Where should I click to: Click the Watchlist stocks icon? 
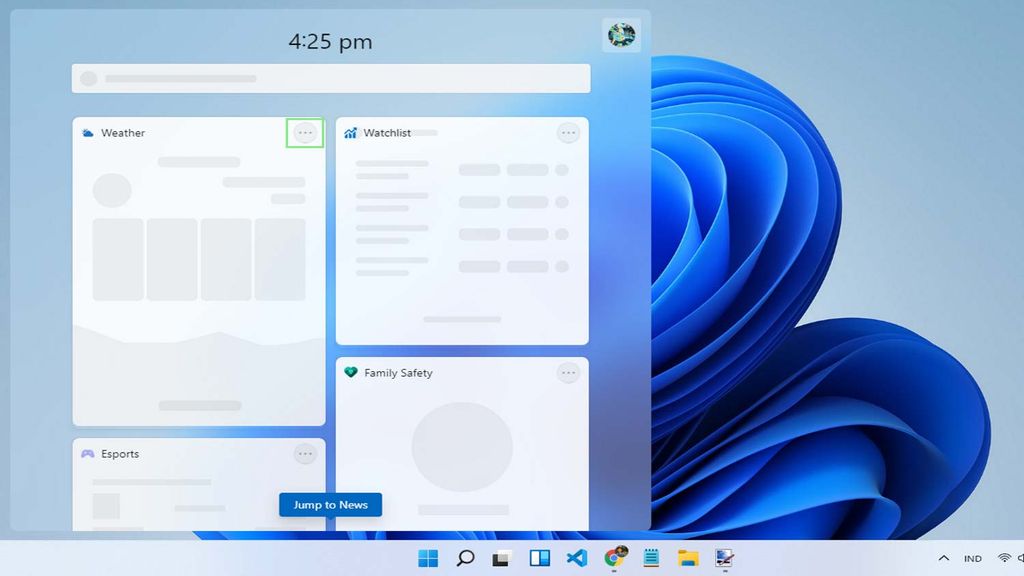click(x=351, y=132)
